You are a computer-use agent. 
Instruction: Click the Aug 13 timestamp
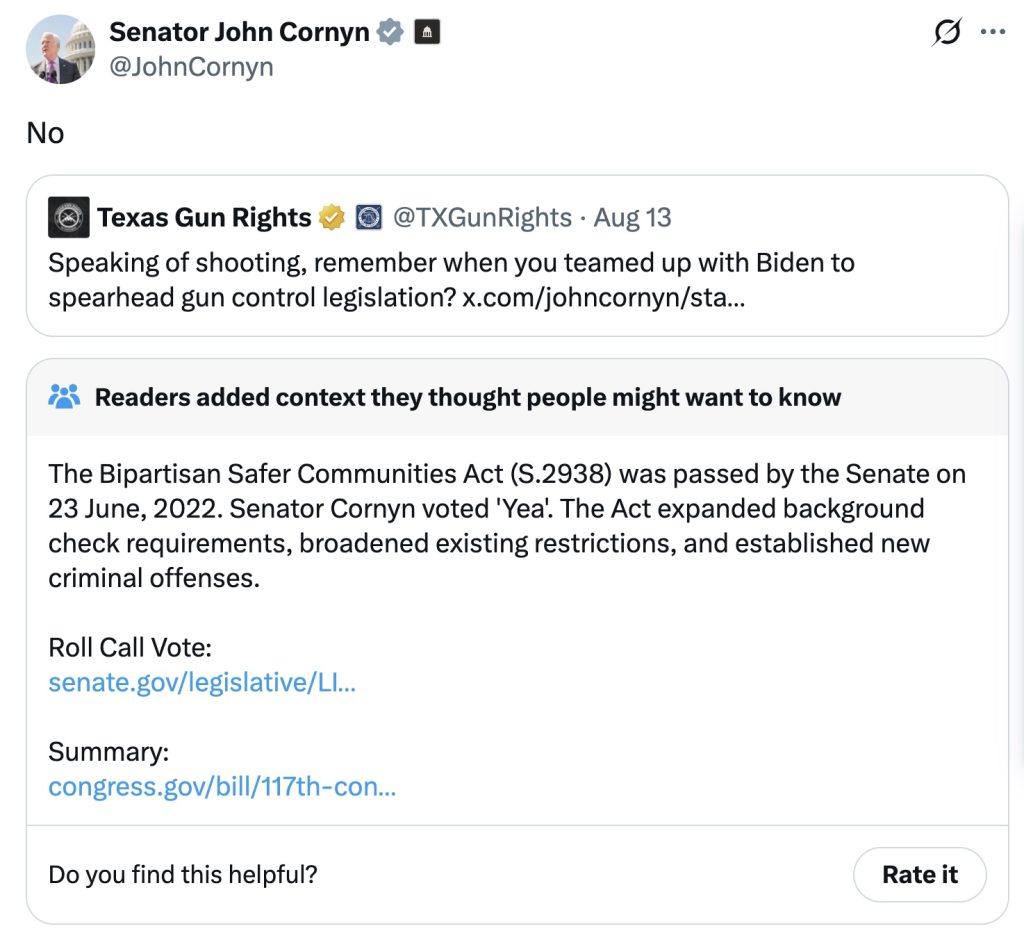coord(632,216)
